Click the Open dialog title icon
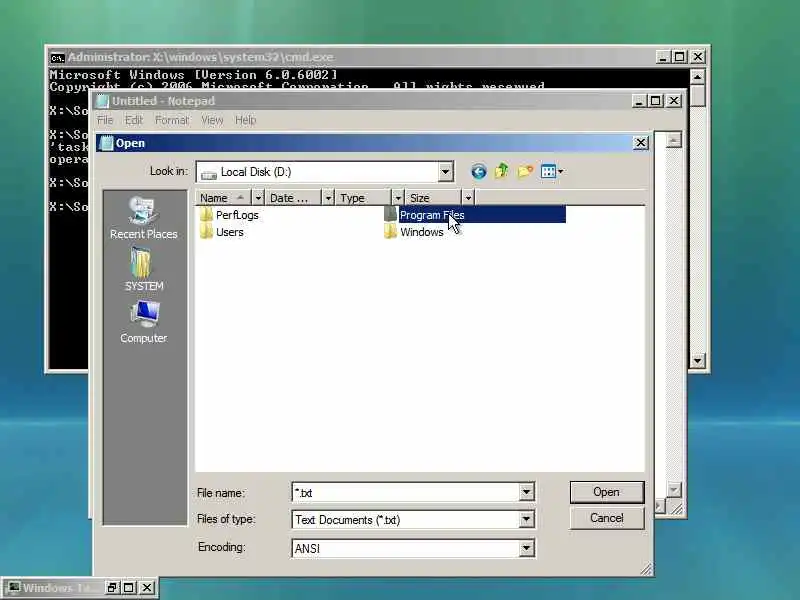The height and width of the screenshot is (600, 800). point(106,143)
